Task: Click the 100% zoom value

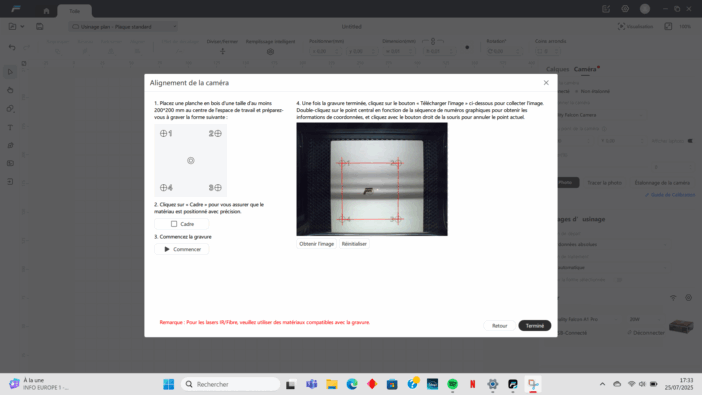Action: tap(685, 26)
